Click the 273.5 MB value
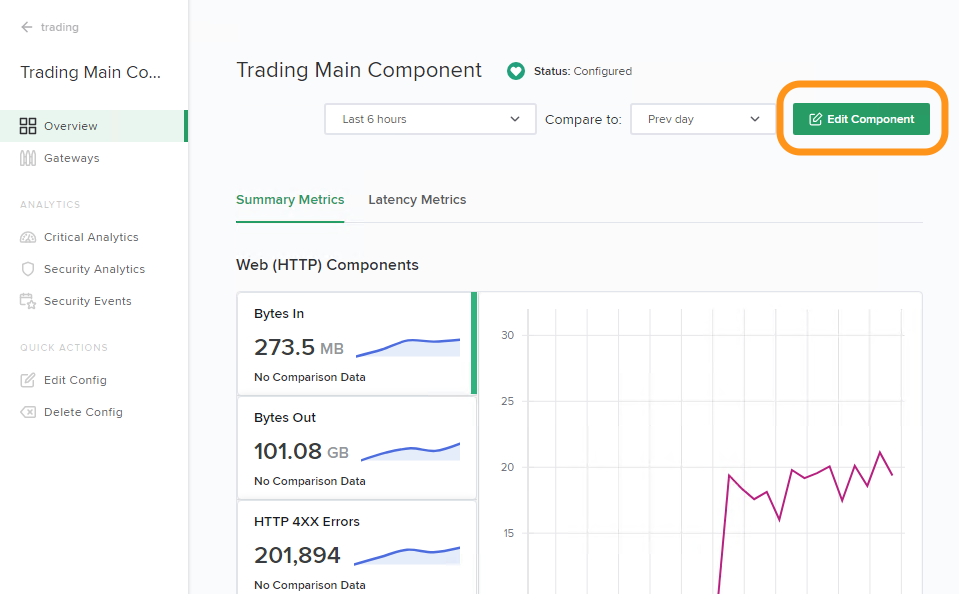The height and width of the screenshot is (594, 959). pyautogui.click(x=298, y=347)
